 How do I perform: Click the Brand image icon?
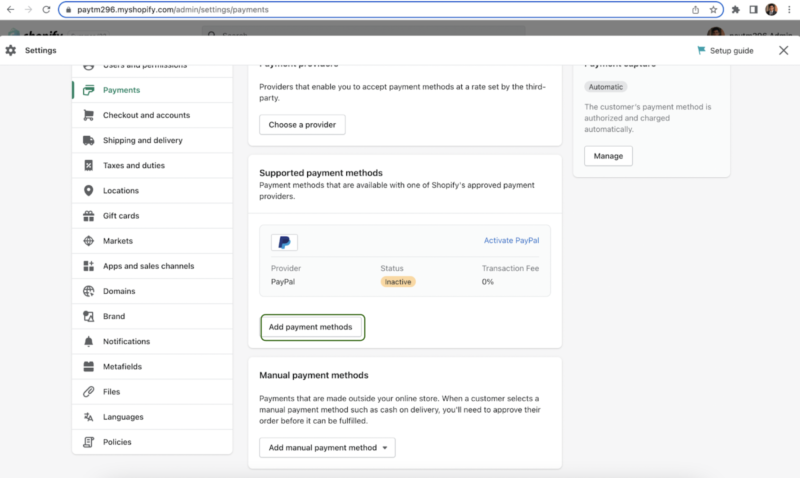coord(88,316)
